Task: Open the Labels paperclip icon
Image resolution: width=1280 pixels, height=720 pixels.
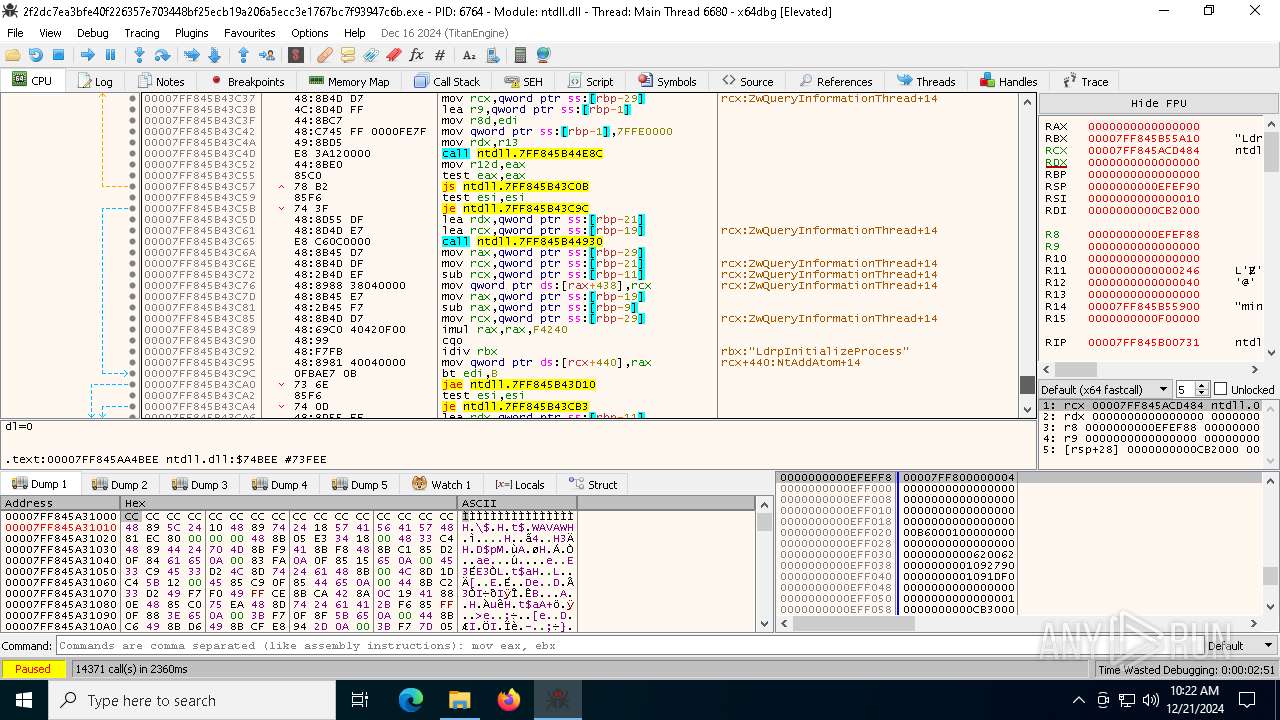Action: pos(370,55)
